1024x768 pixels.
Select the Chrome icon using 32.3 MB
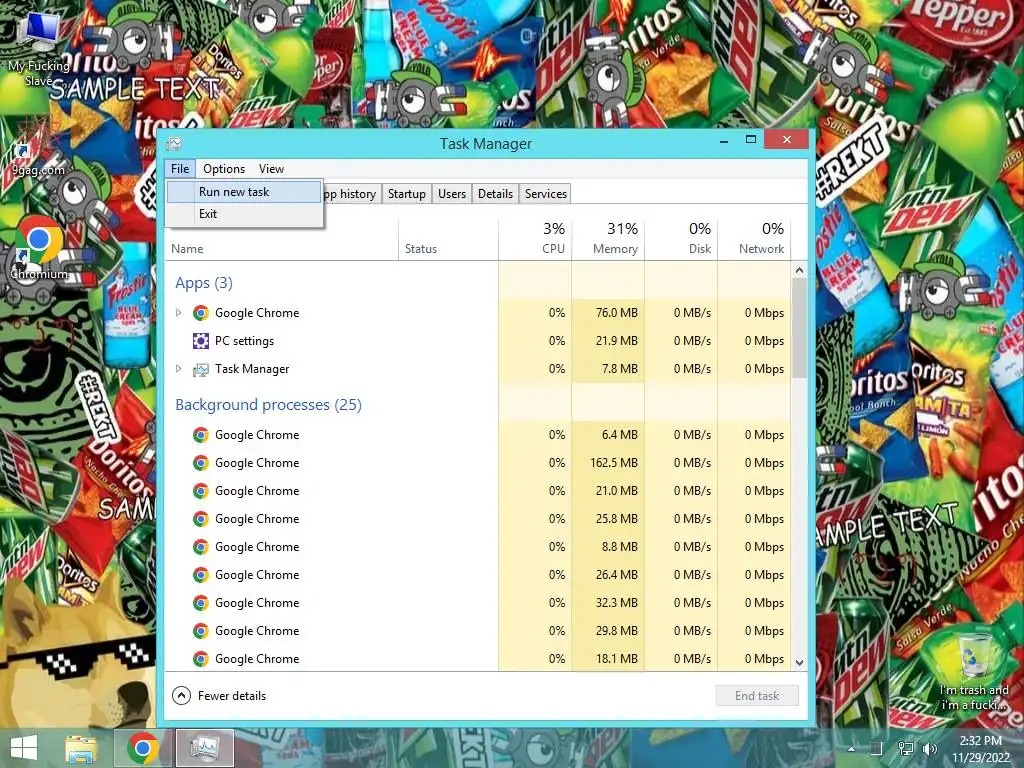click(200, 603)
